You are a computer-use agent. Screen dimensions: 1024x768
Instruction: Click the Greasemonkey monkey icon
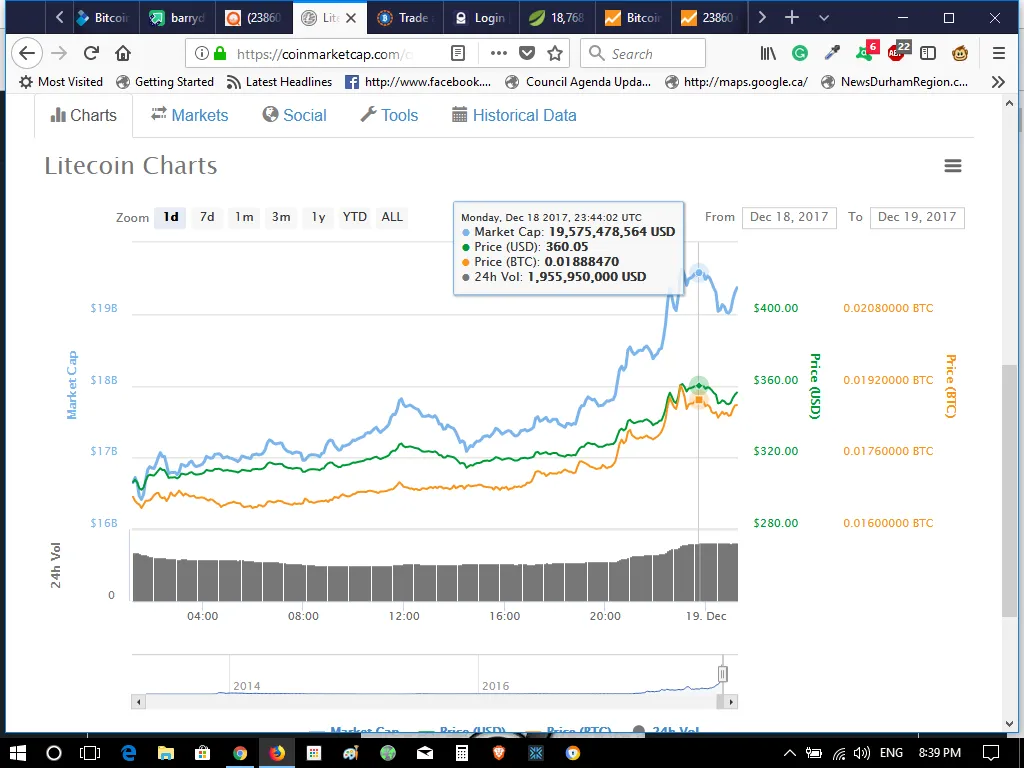tap(960, 54)
